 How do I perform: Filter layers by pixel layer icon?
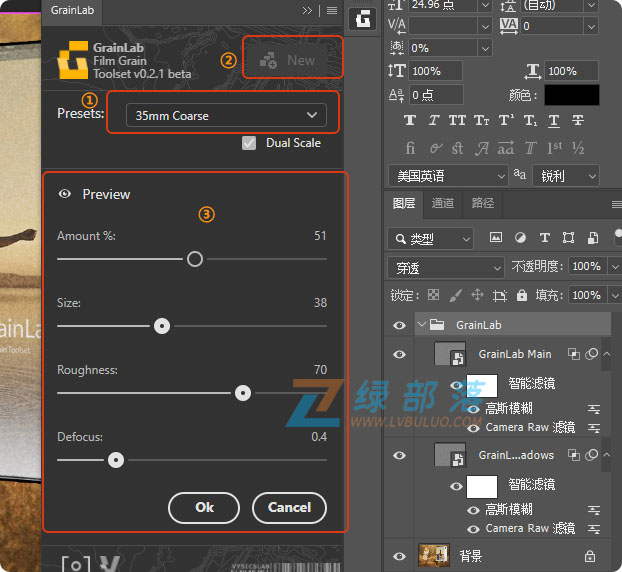tap(496, 238)
